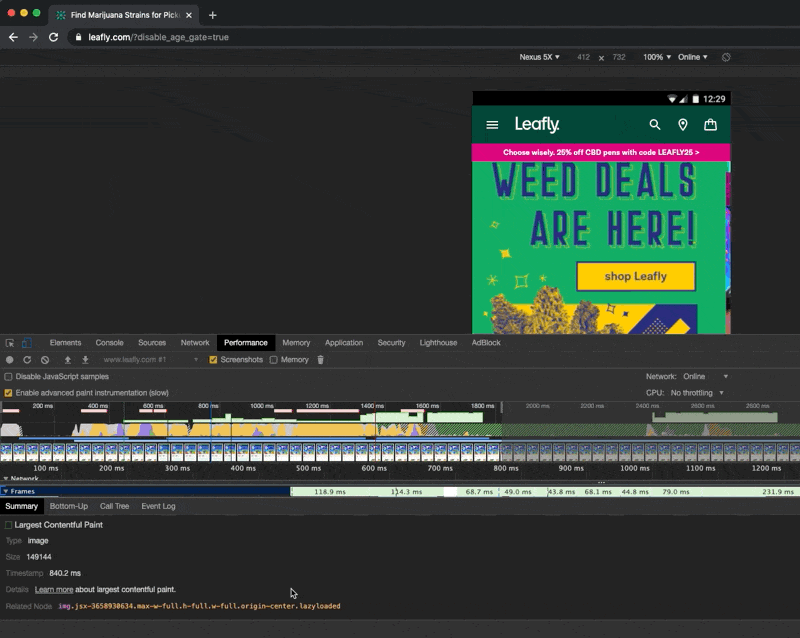This screenshot has height=638, width=800.
Task: Go back in browser history
Action: coord(13,37)
